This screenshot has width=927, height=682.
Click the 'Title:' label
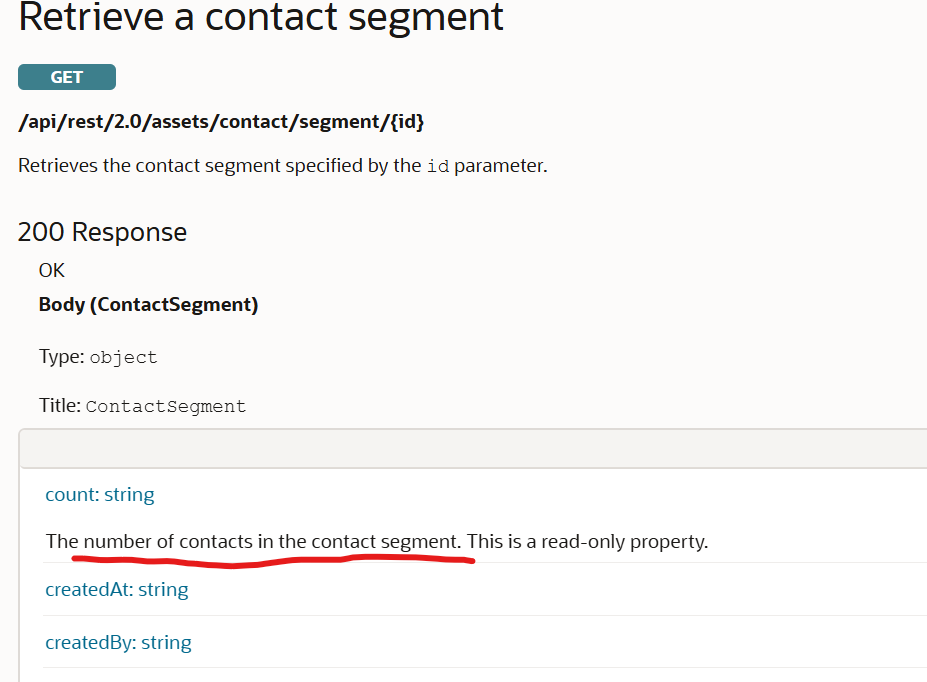point(60,406)
